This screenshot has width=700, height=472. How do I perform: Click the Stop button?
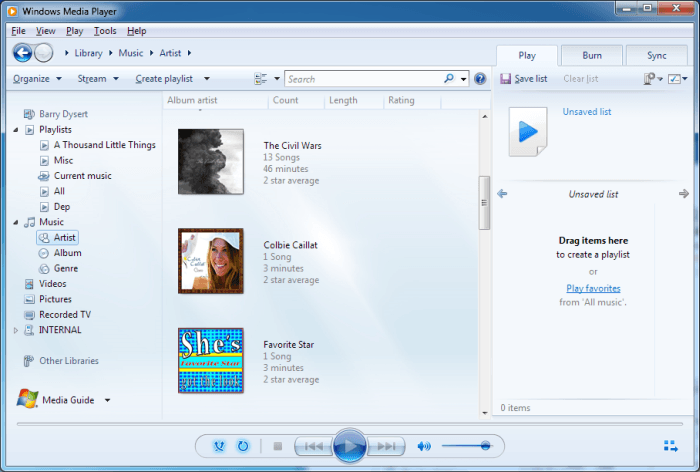pos(278,446)
